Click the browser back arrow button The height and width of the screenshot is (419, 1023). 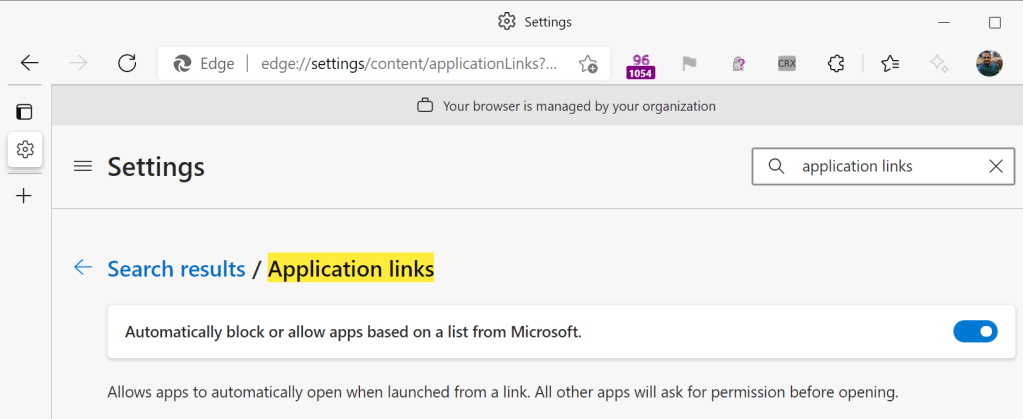point(30,63)
